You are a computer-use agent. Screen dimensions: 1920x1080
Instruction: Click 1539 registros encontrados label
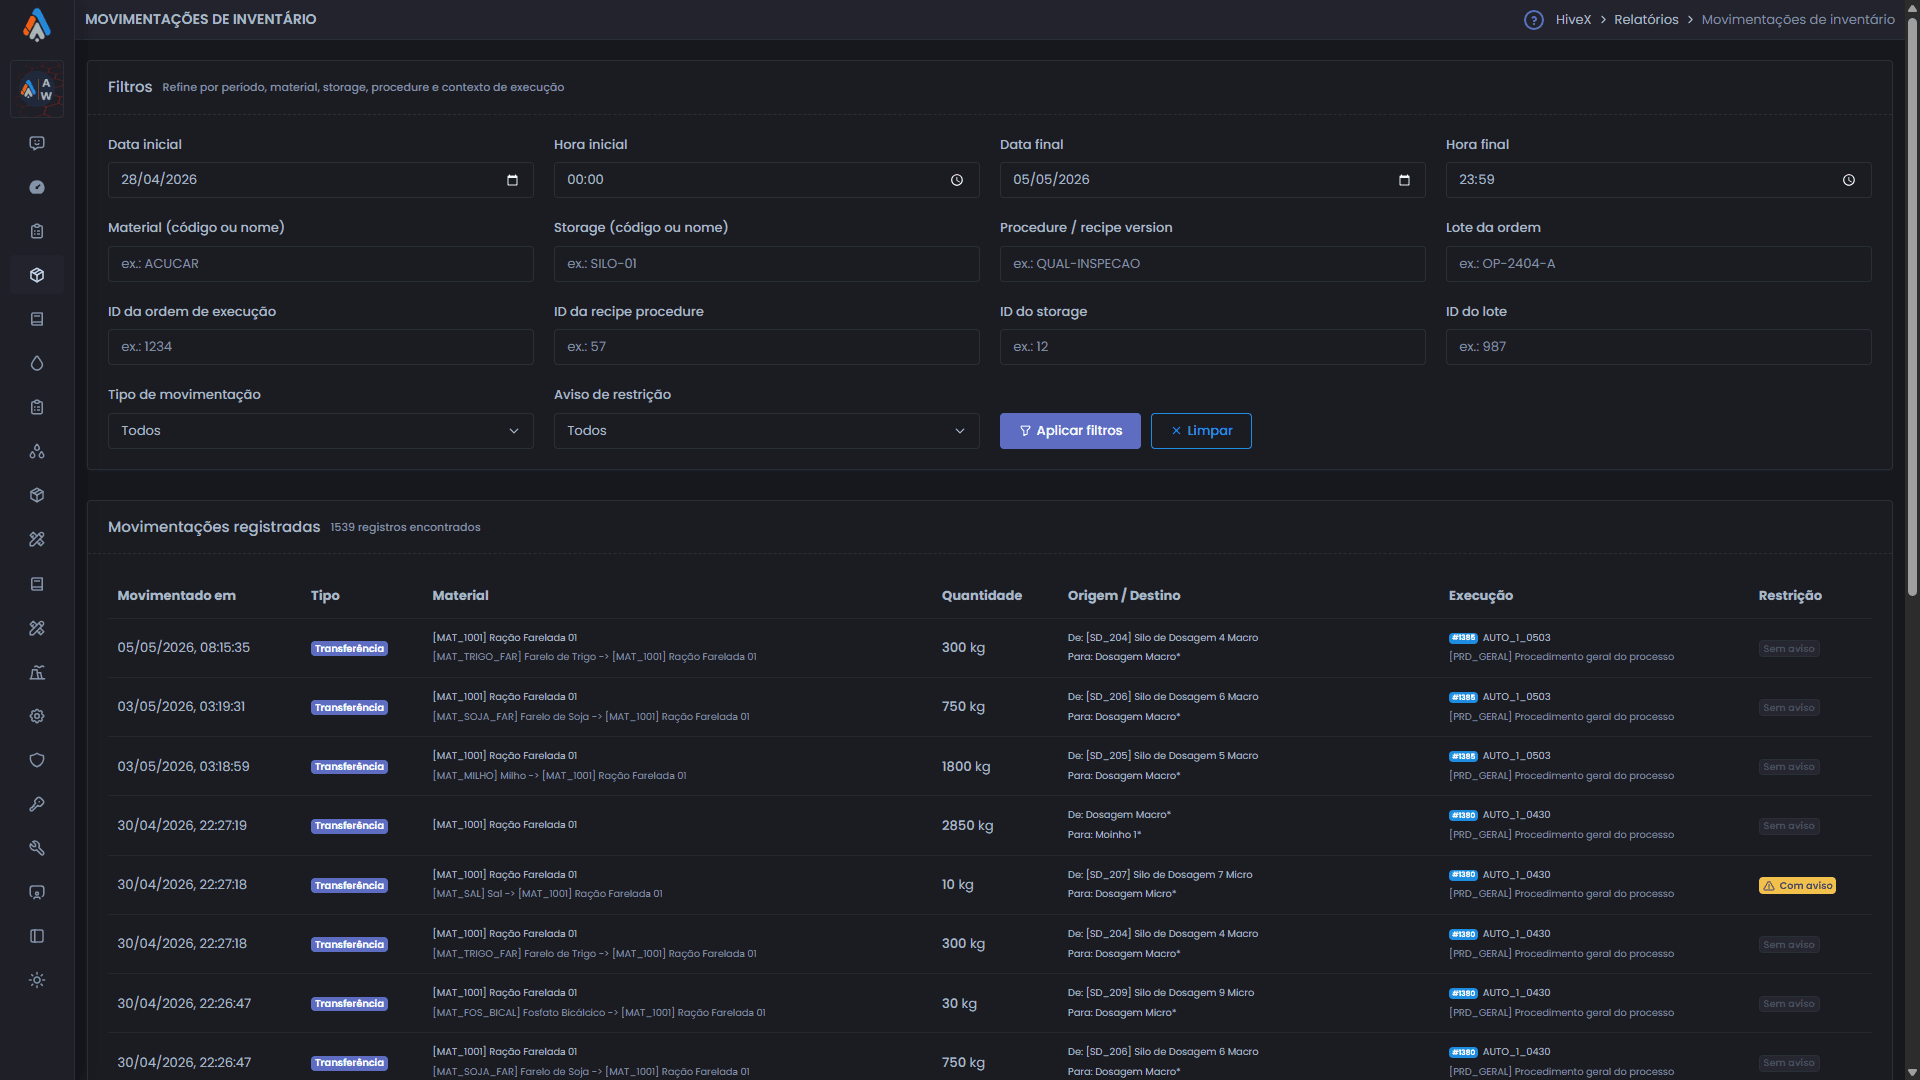[405, 528]
